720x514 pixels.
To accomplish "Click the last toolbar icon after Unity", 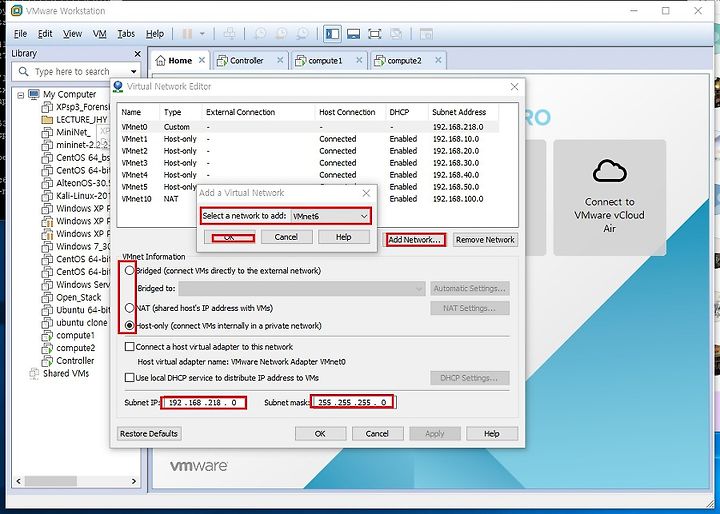I will click(x=426, y=34).
